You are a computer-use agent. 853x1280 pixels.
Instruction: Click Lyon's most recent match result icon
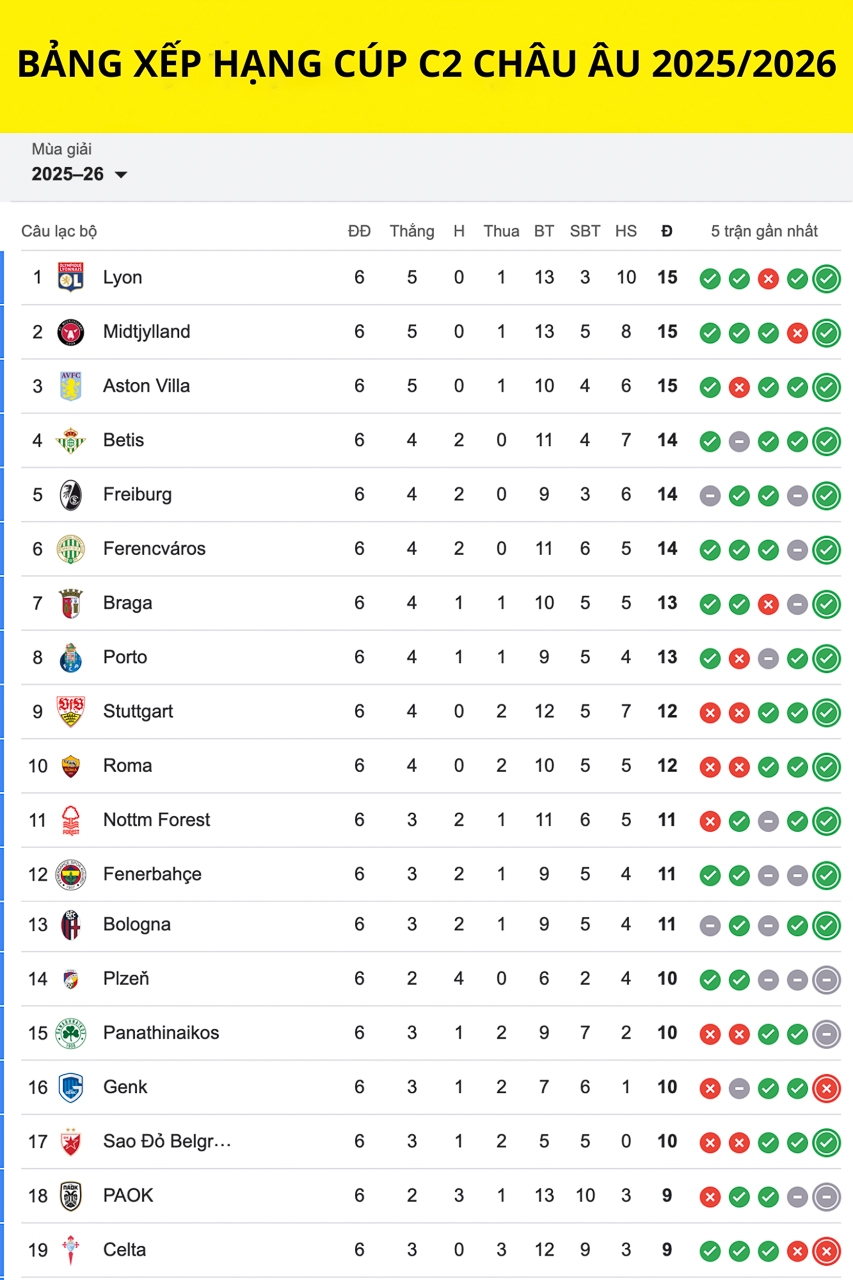[826, 278]
